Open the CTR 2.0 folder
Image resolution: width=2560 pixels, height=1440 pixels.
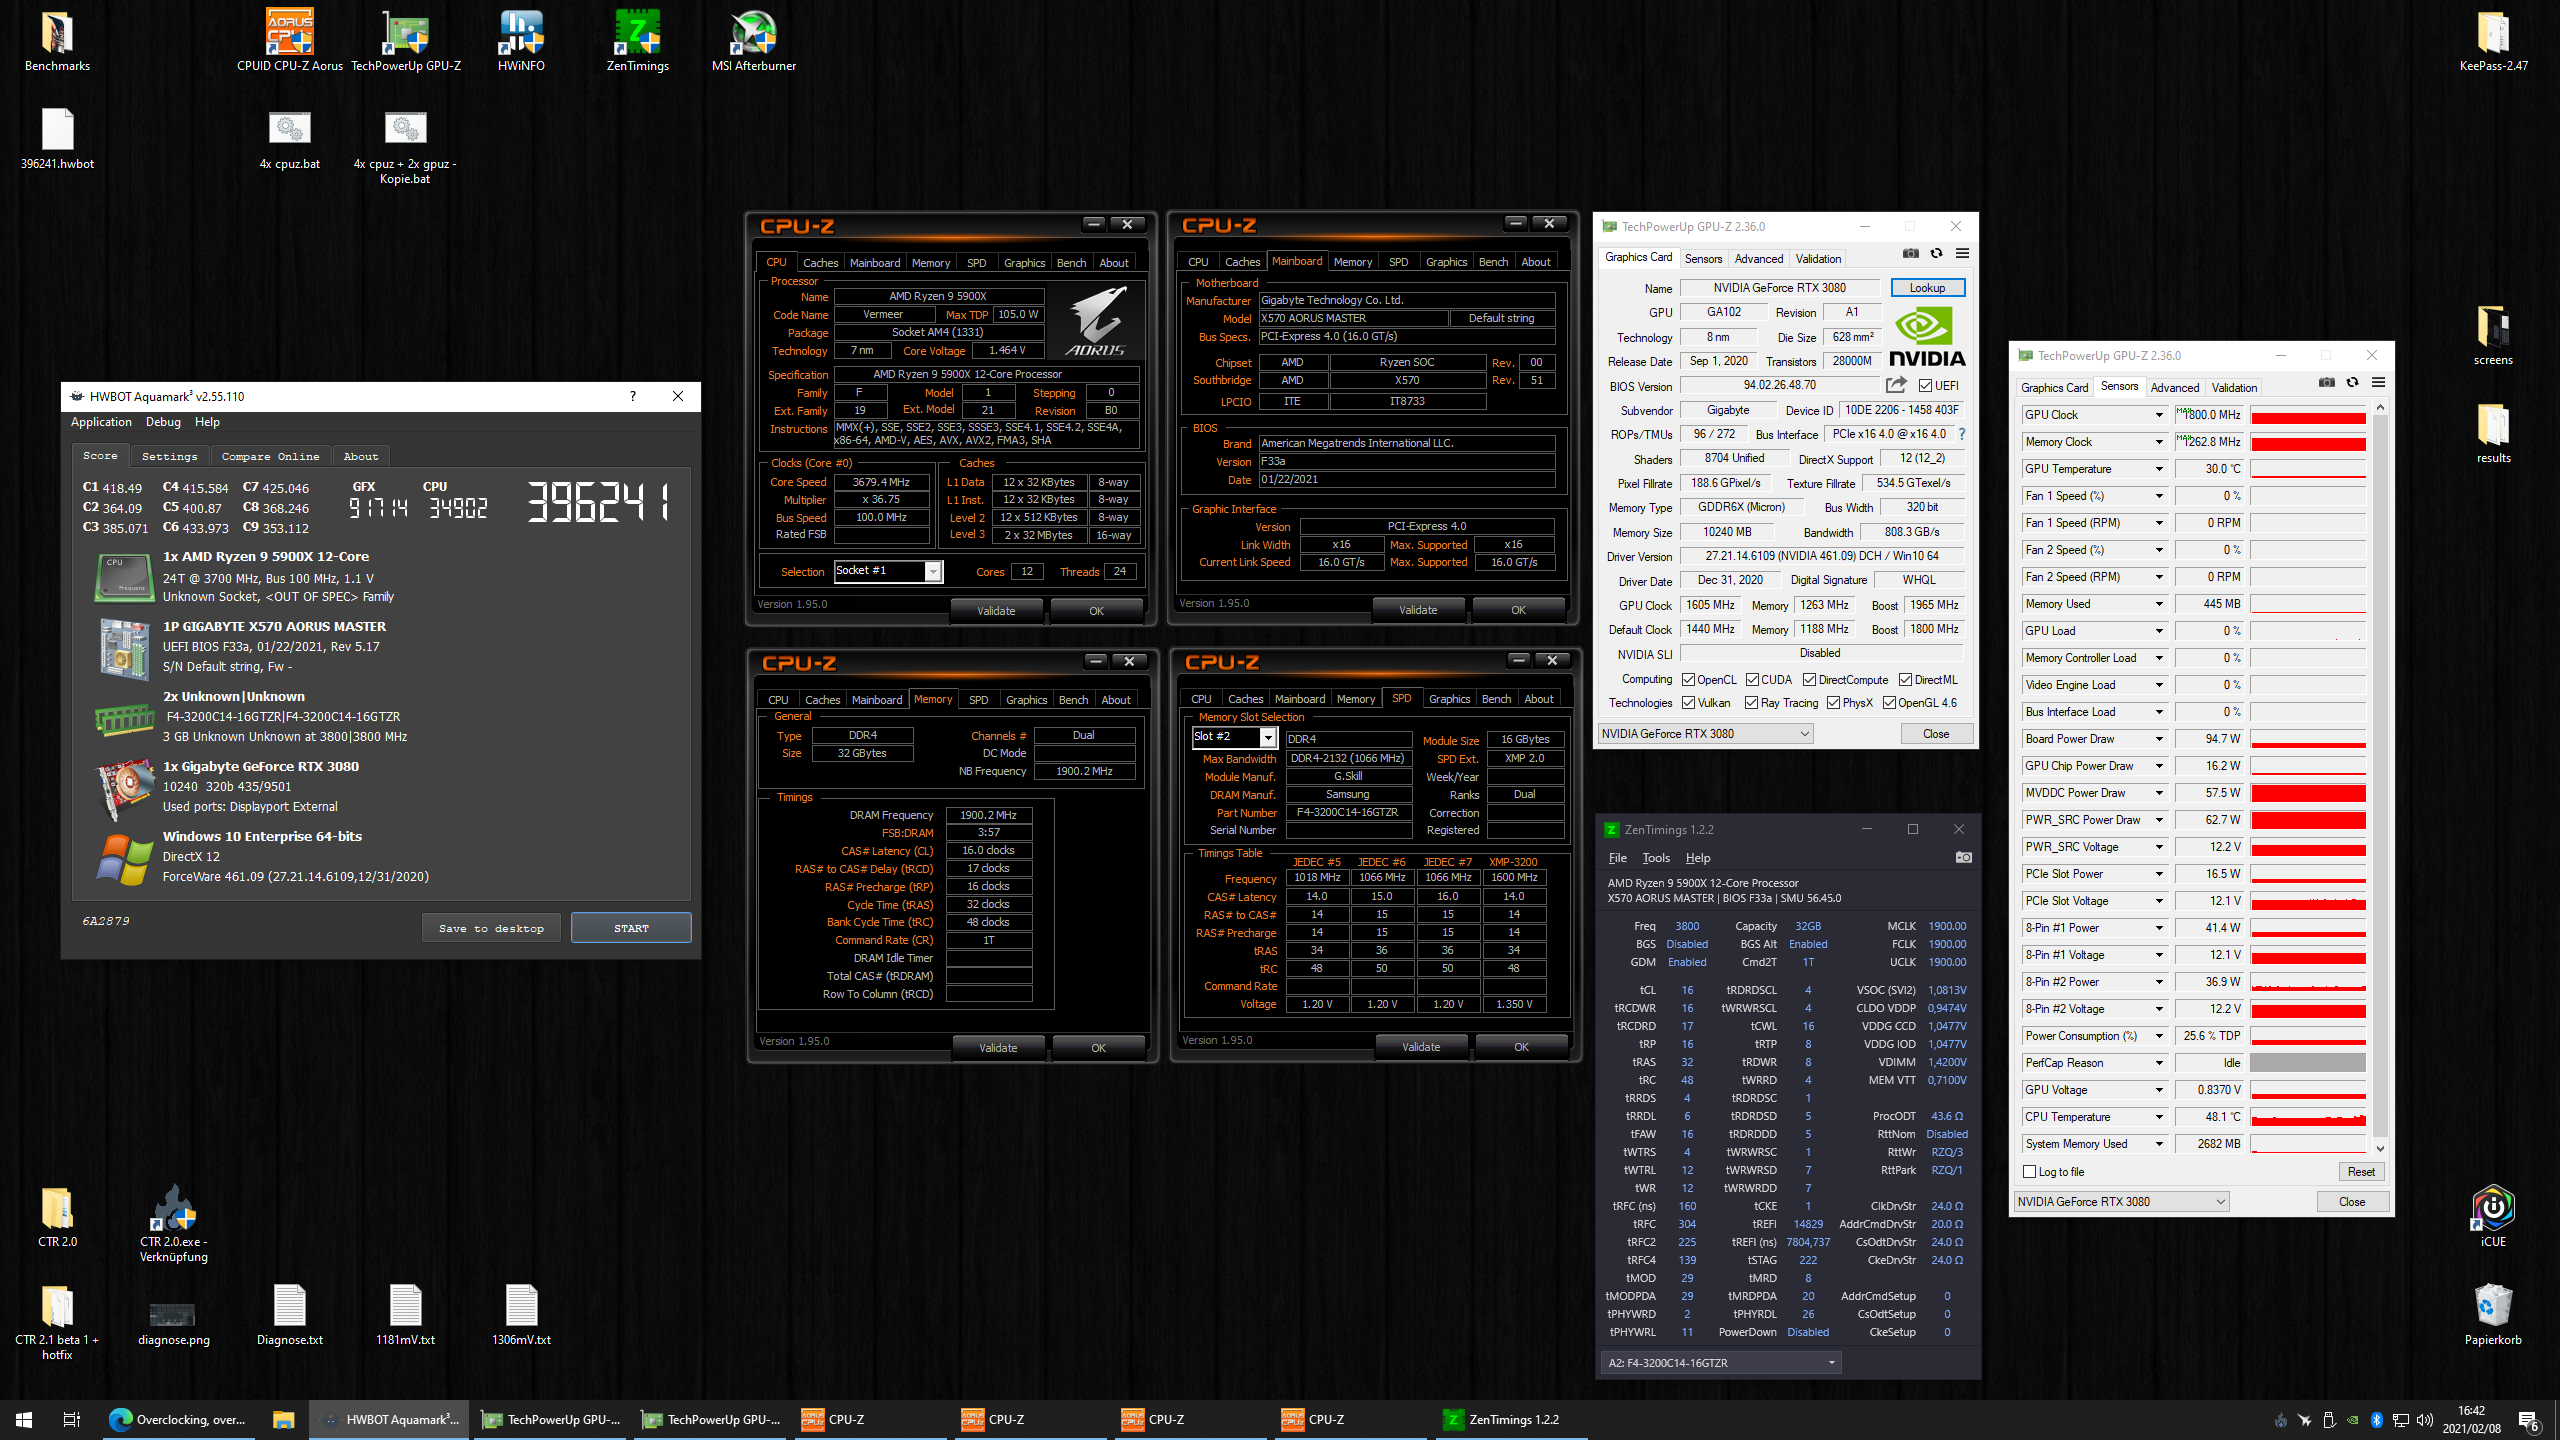57,1217
